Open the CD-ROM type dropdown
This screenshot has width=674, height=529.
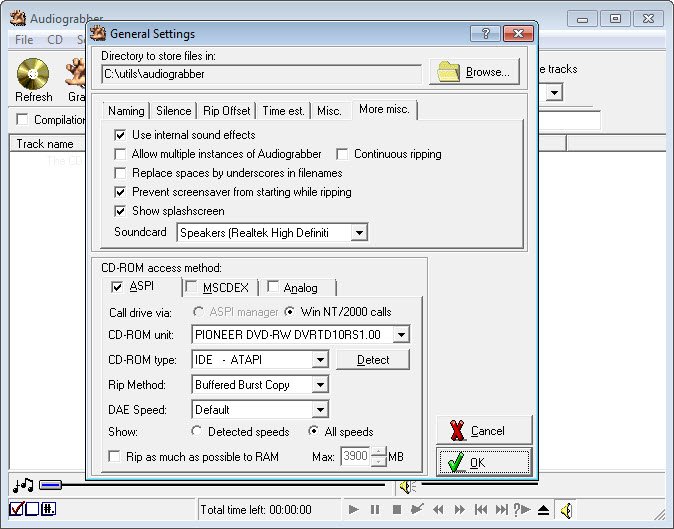tap(320, 360)
